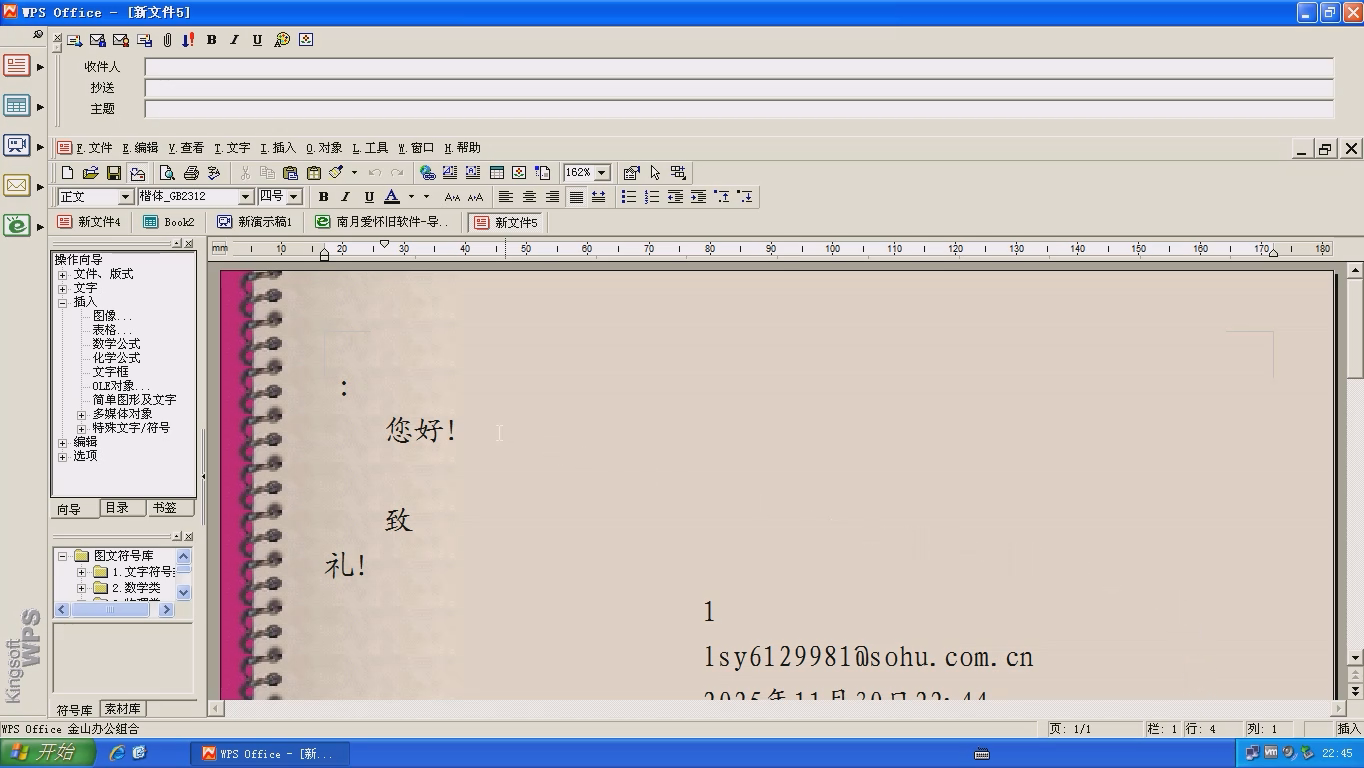Image resolution: width=1364 pixels, height=768 pixels.
Task: Expand the 文件、版式 tree node
Action: (x=62, y=274)
